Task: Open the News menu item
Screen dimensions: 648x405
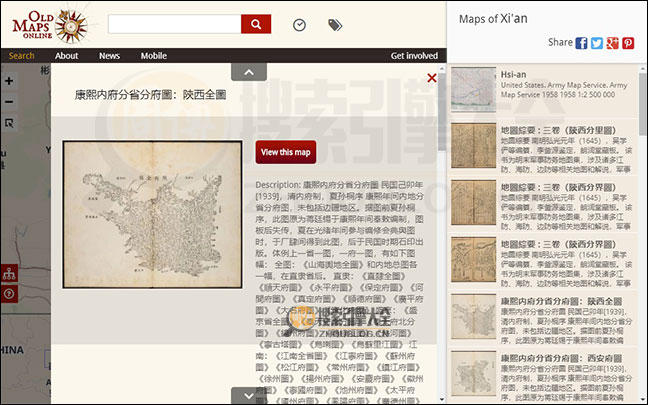Action: (110, 56)
